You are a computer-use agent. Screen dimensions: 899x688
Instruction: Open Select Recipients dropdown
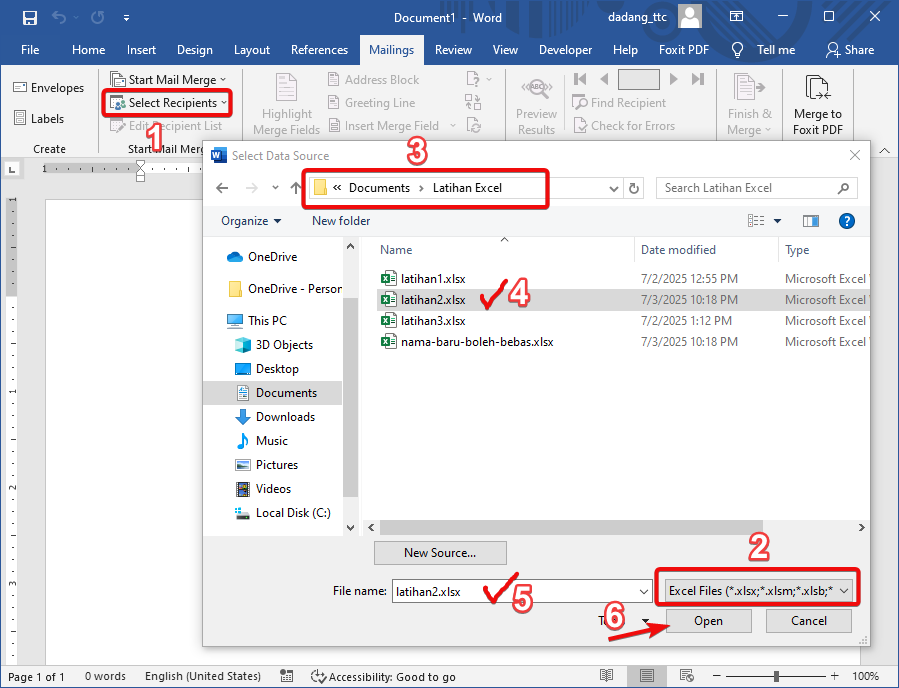(167, 103)
